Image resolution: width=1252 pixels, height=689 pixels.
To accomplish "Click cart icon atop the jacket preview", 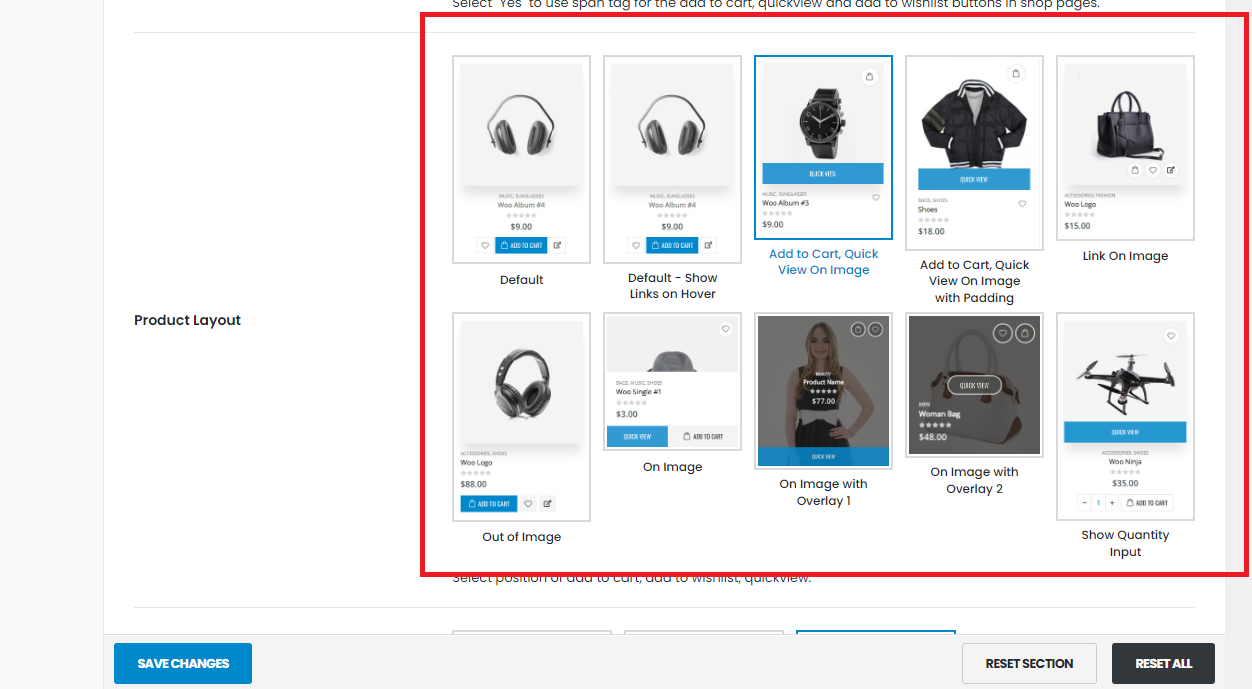I will click(x=1015, y=73).
